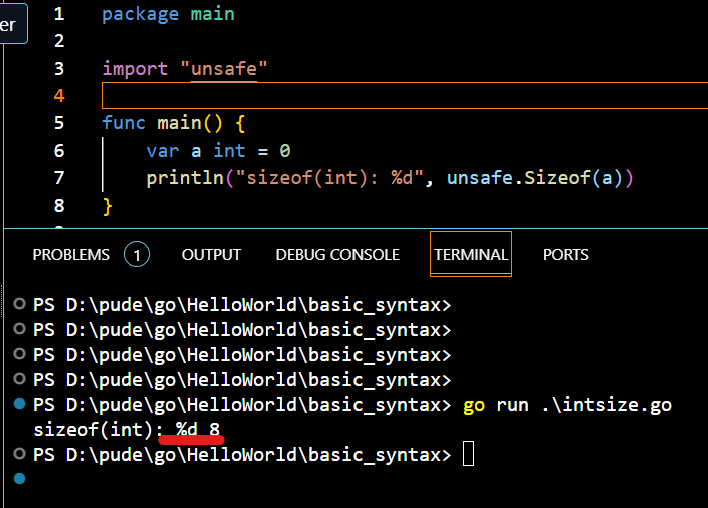Switch to the PORTS tab
Viewport: 708px width, 508px height.
(x=565, y=255)
